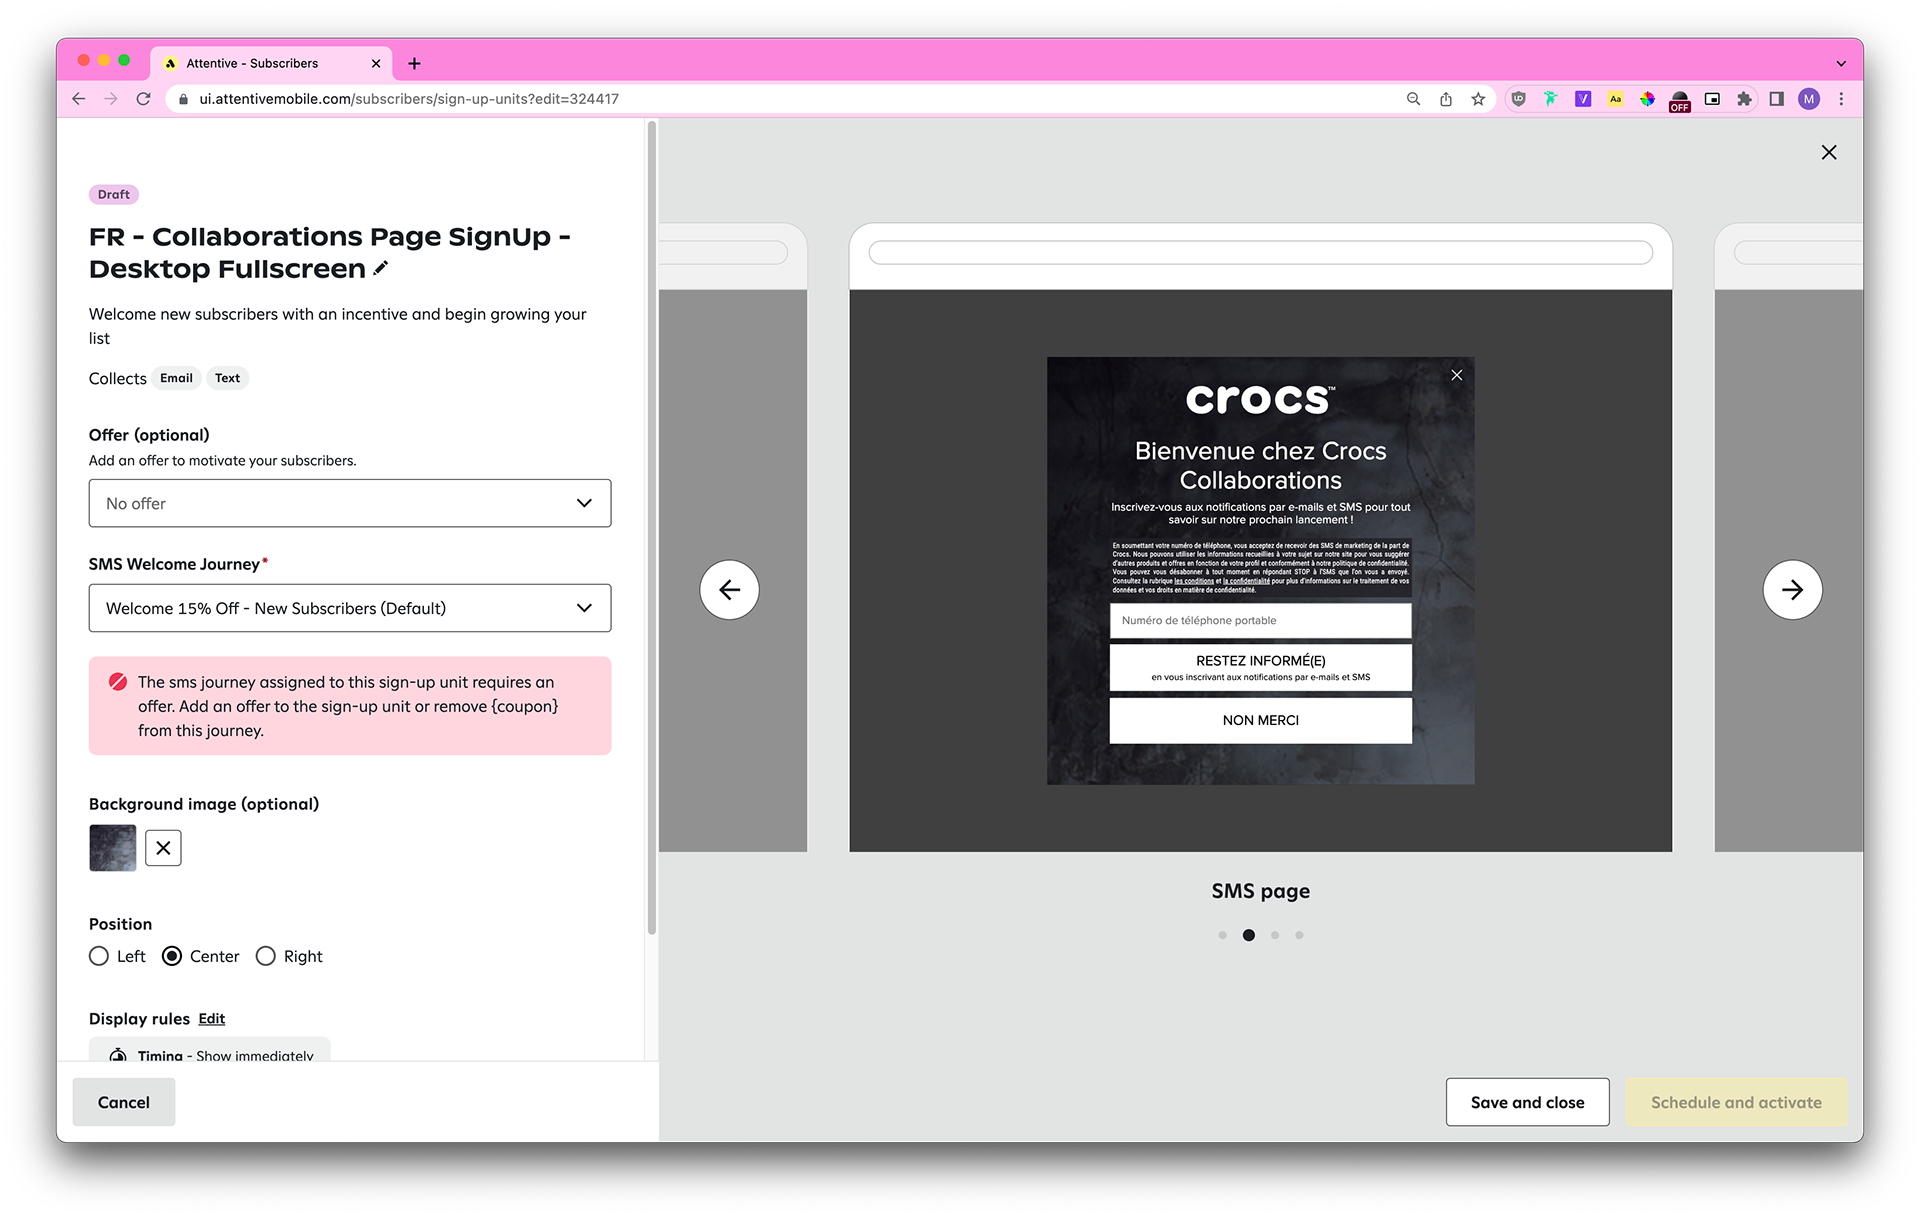1920x1217 pixels.
Task: Open the browser extensions puzzle icon
Action: [x=1744, y=99]
